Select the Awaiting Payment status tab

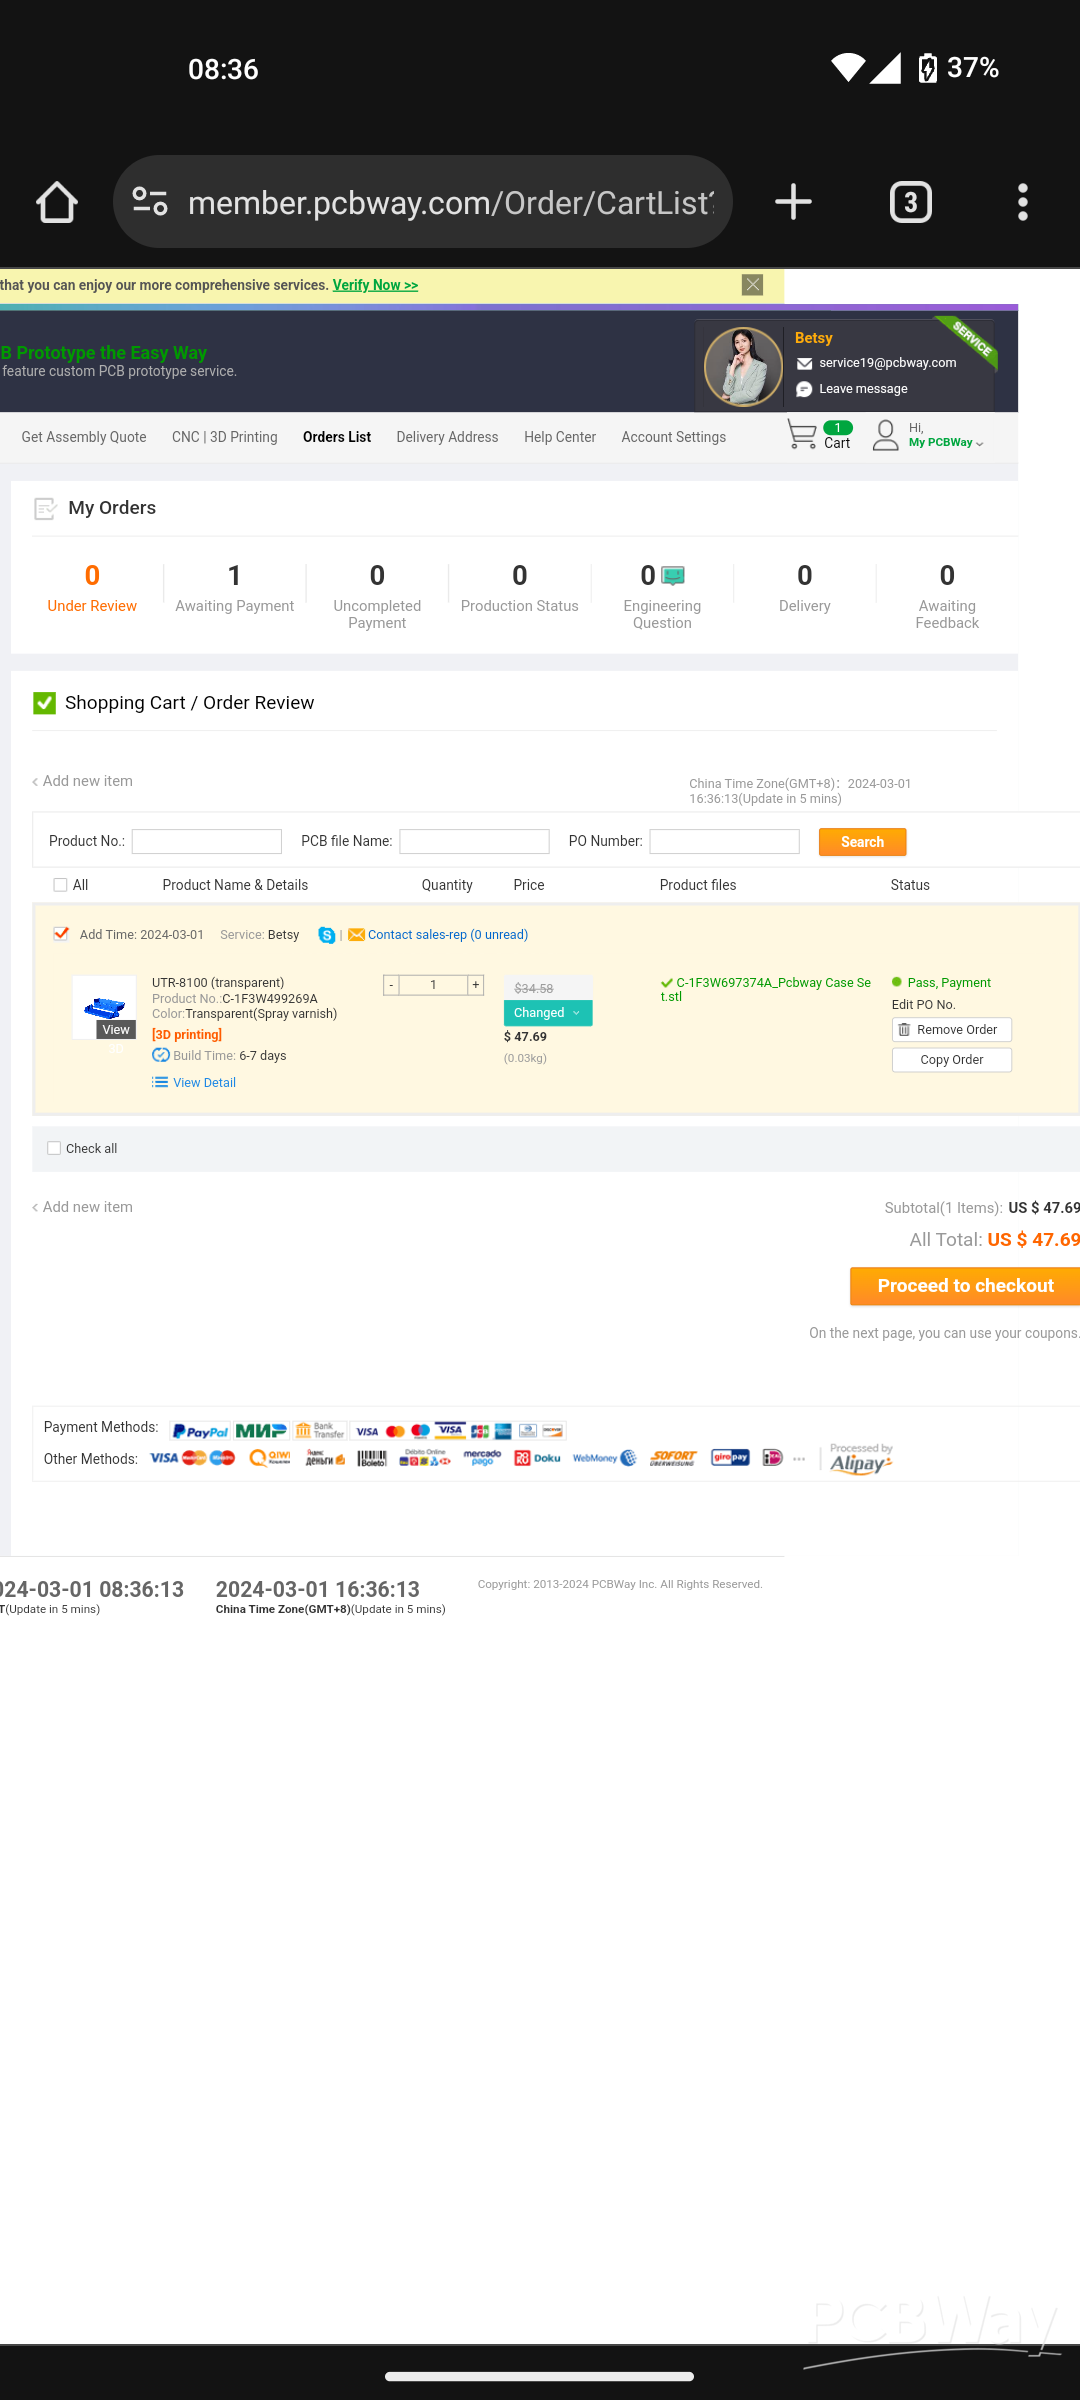coord(235,588)
